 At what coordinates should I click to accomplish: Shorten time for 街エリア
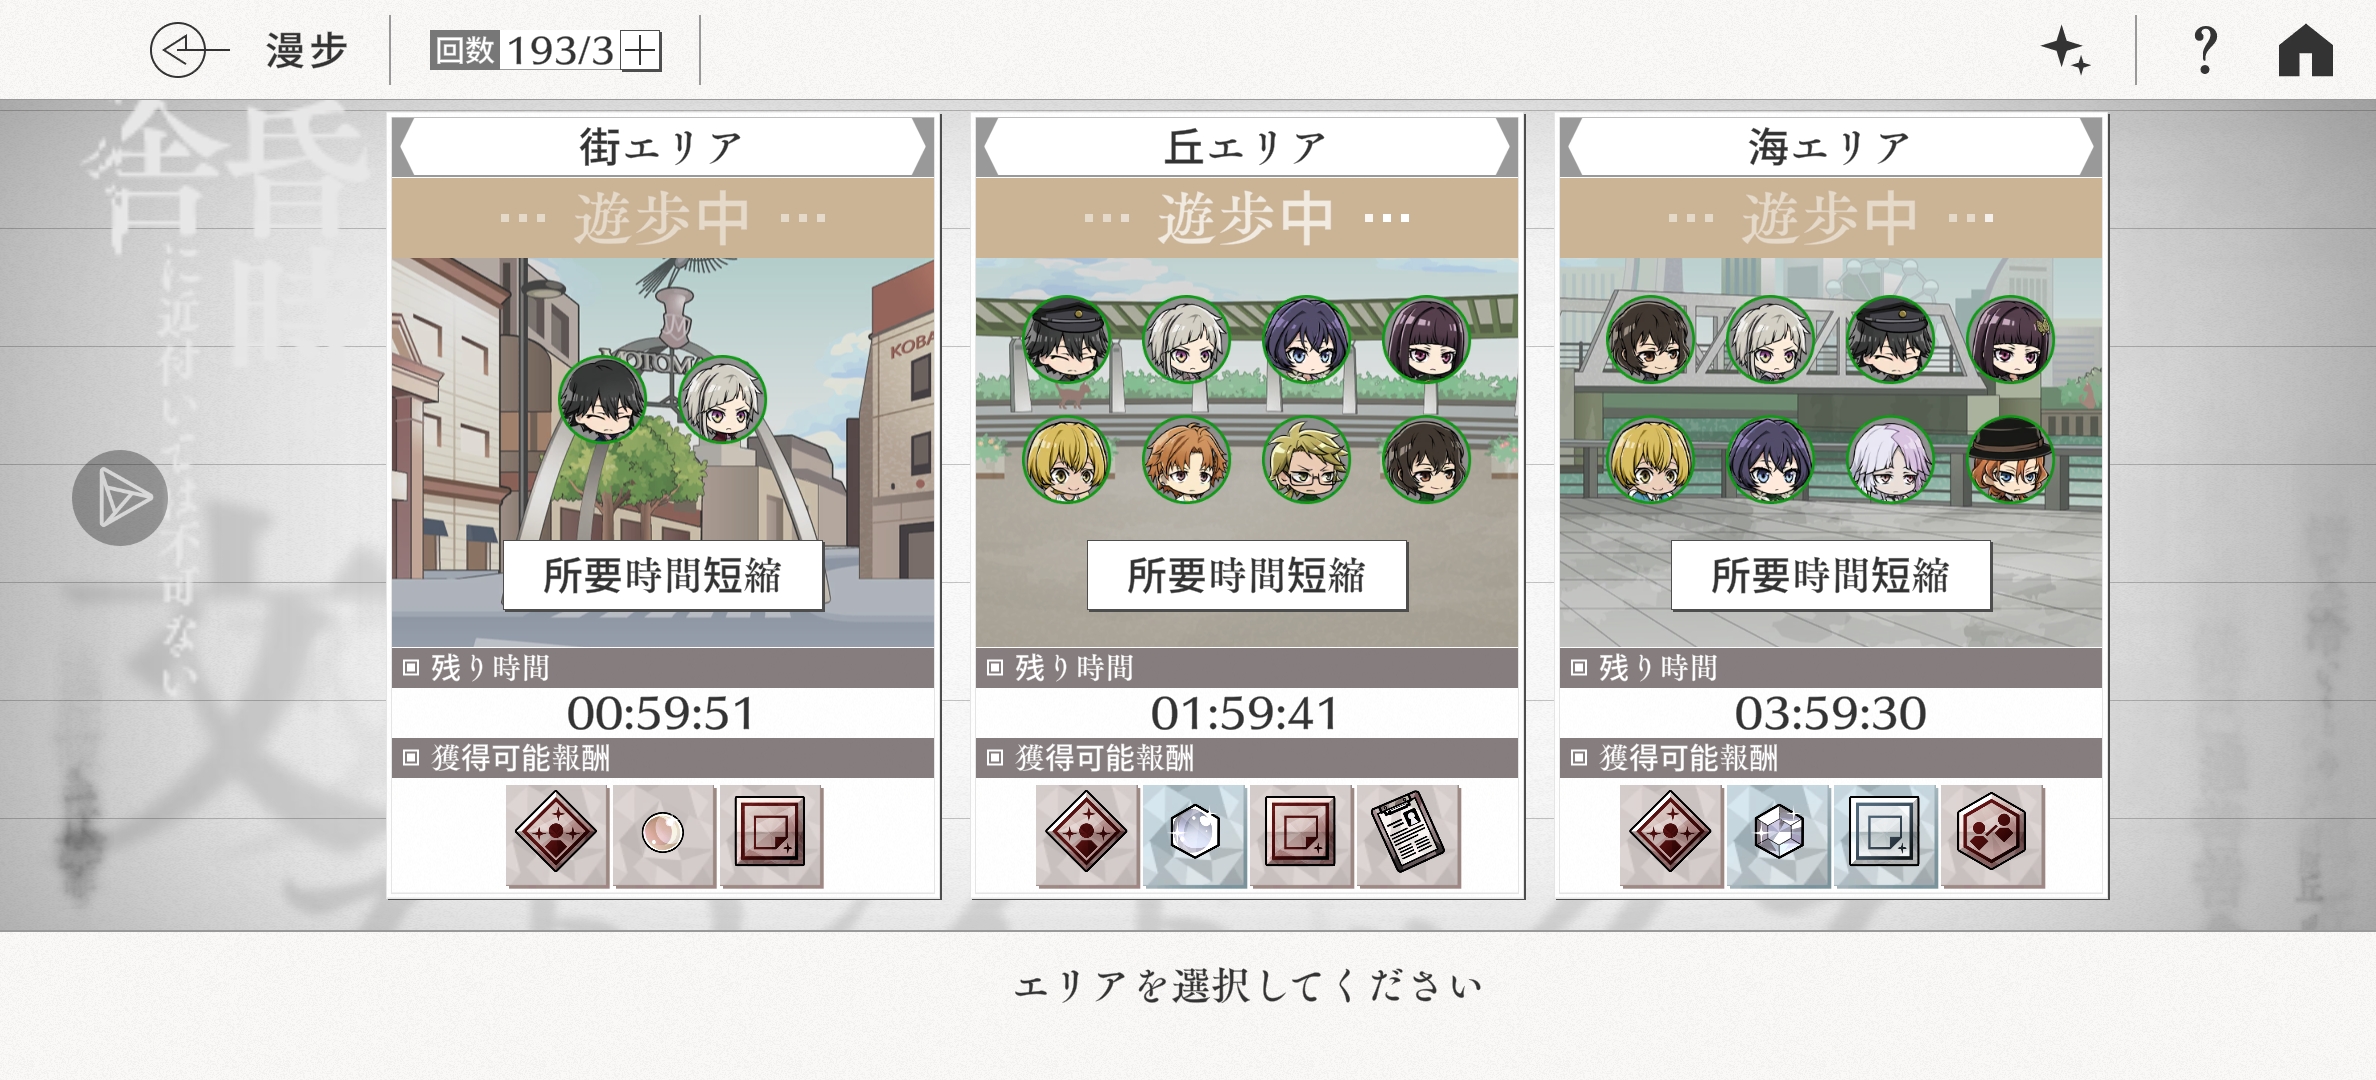click(663, 576)
